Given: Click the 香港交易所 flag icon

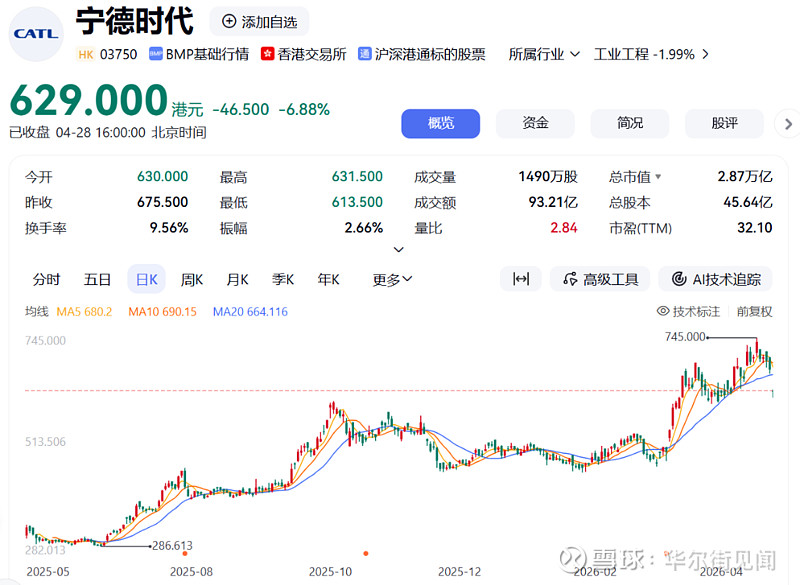Looking at the screenshot, I should pyautogui.click(x=267, y=54).
